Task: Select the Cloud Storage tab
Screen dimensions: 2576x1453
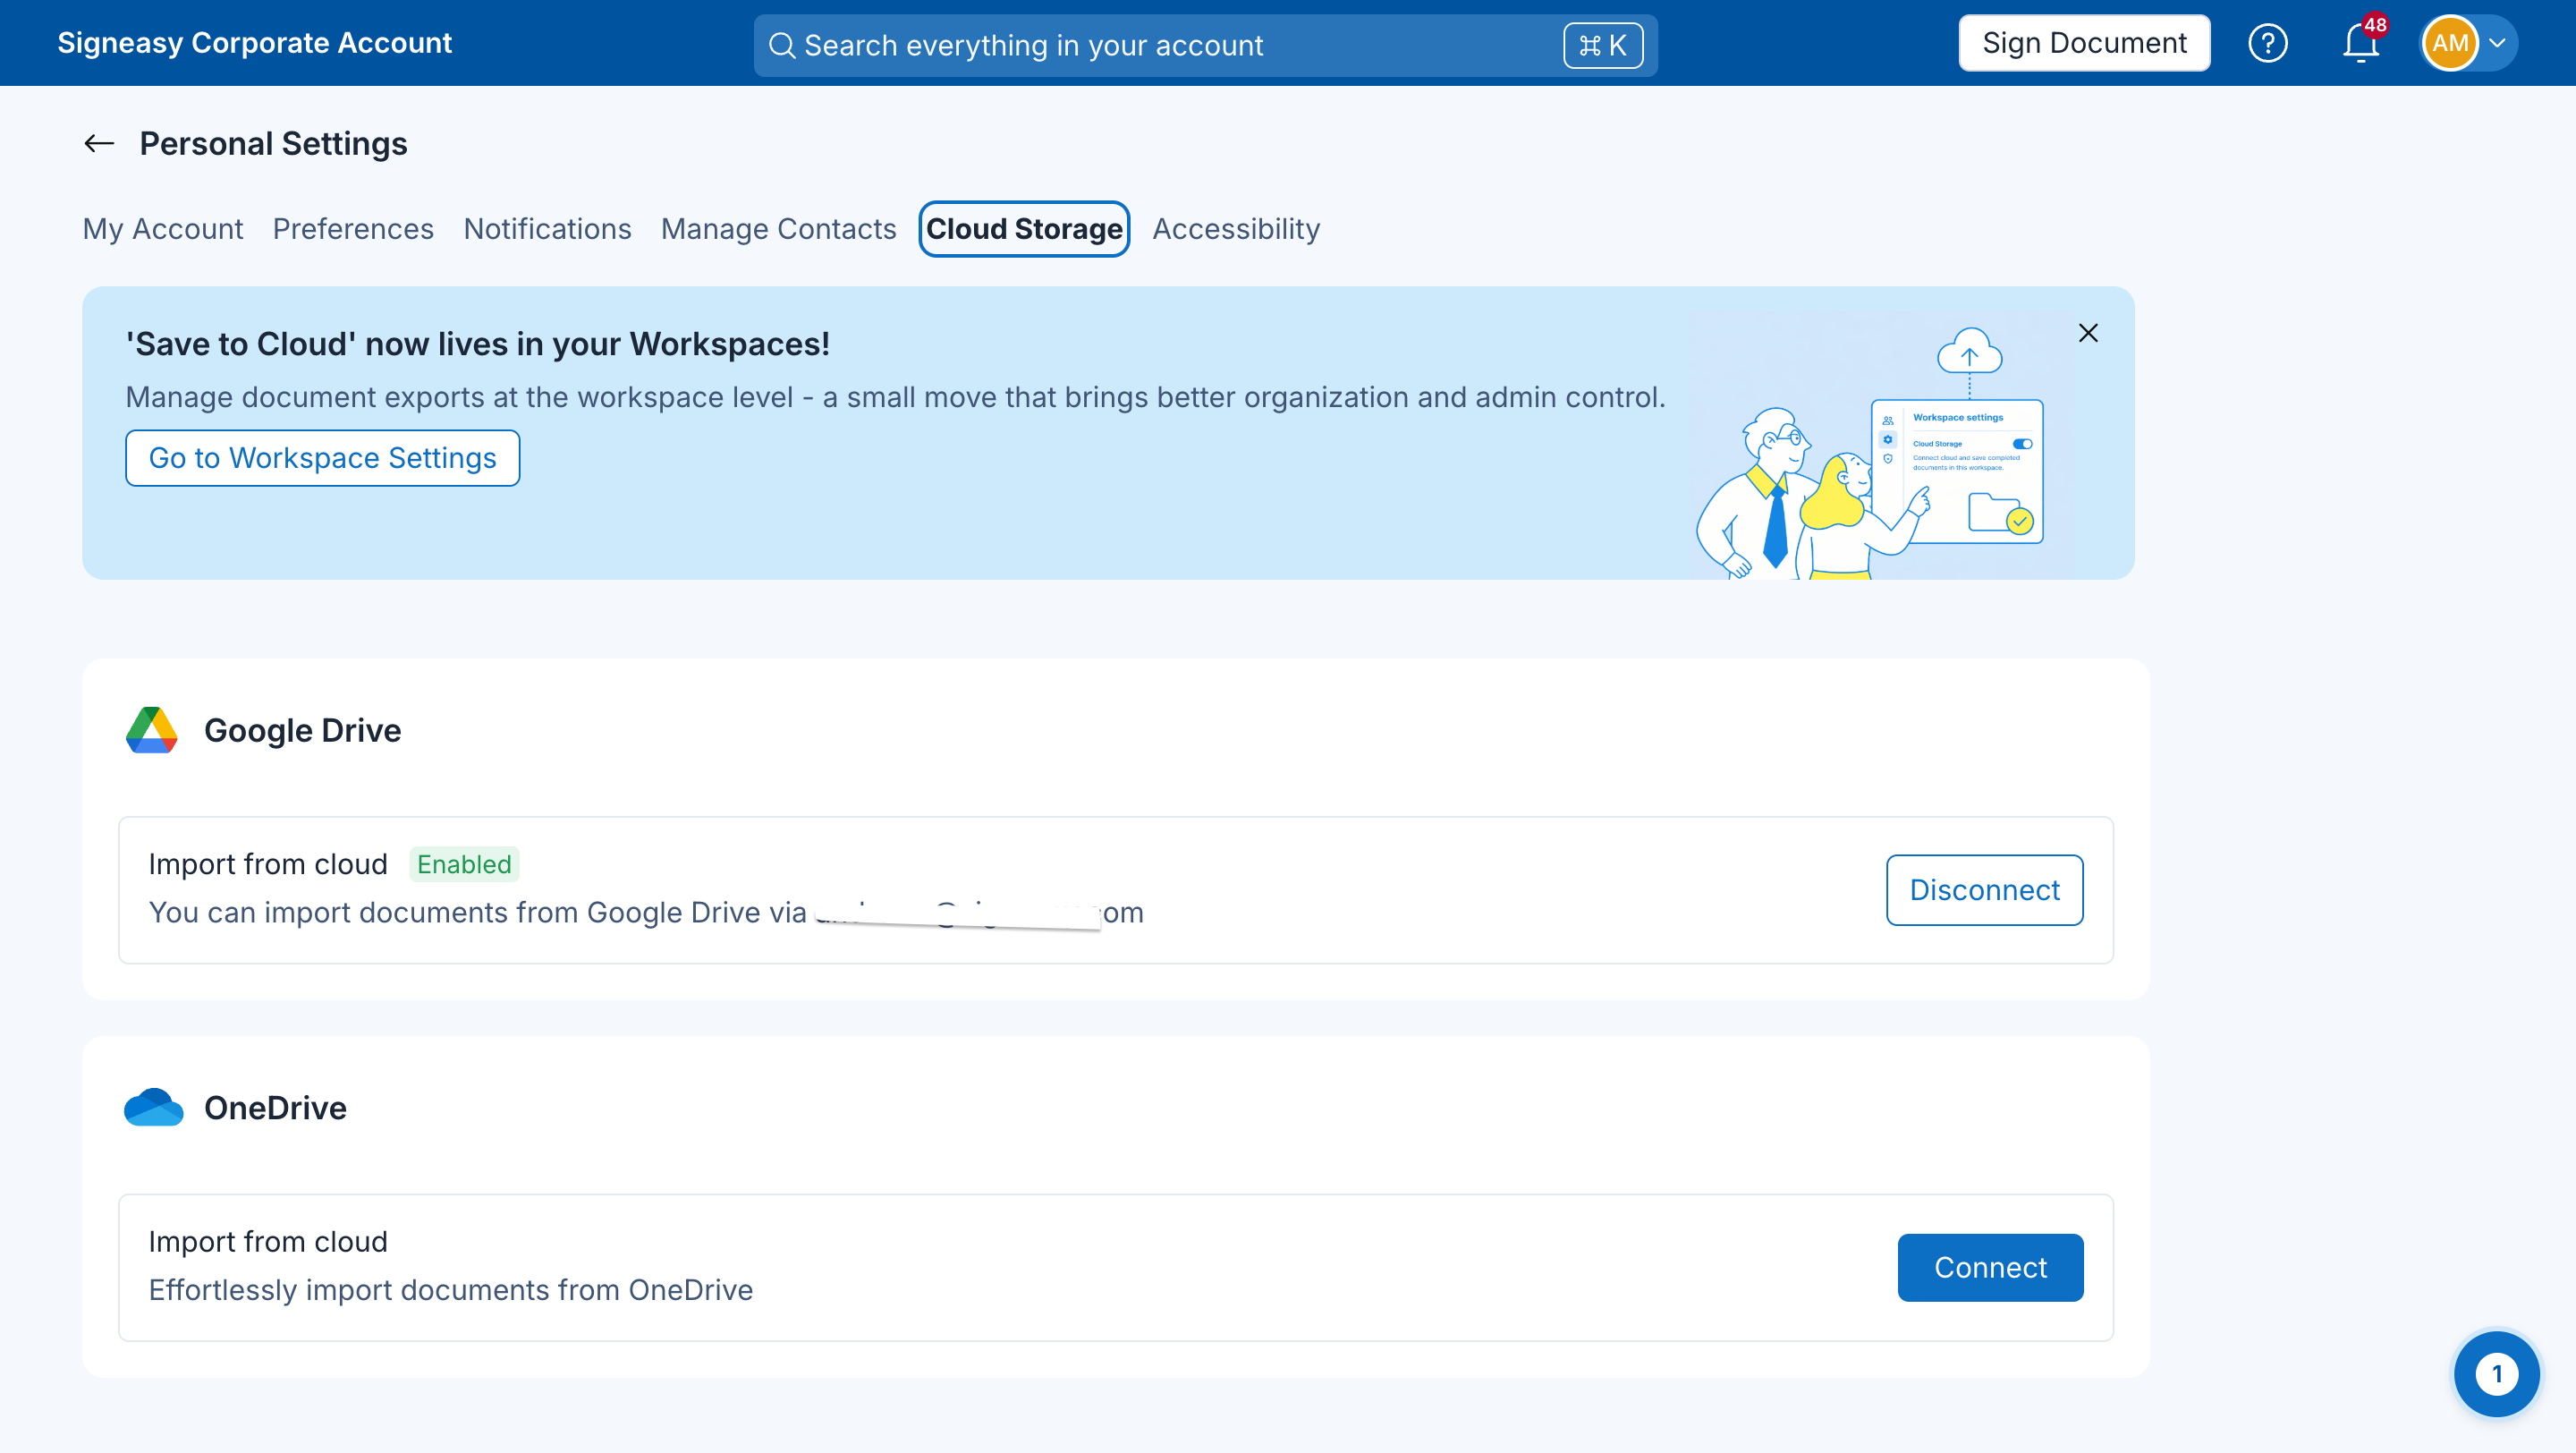Action: 1024,229
